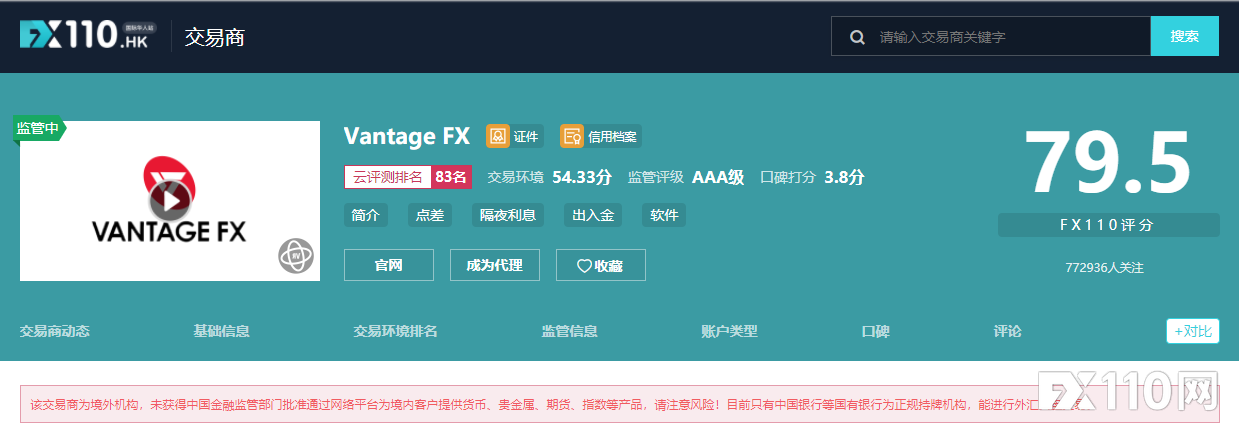
Task: Switch to 交易商动态 tab
Action: (55, 331)
